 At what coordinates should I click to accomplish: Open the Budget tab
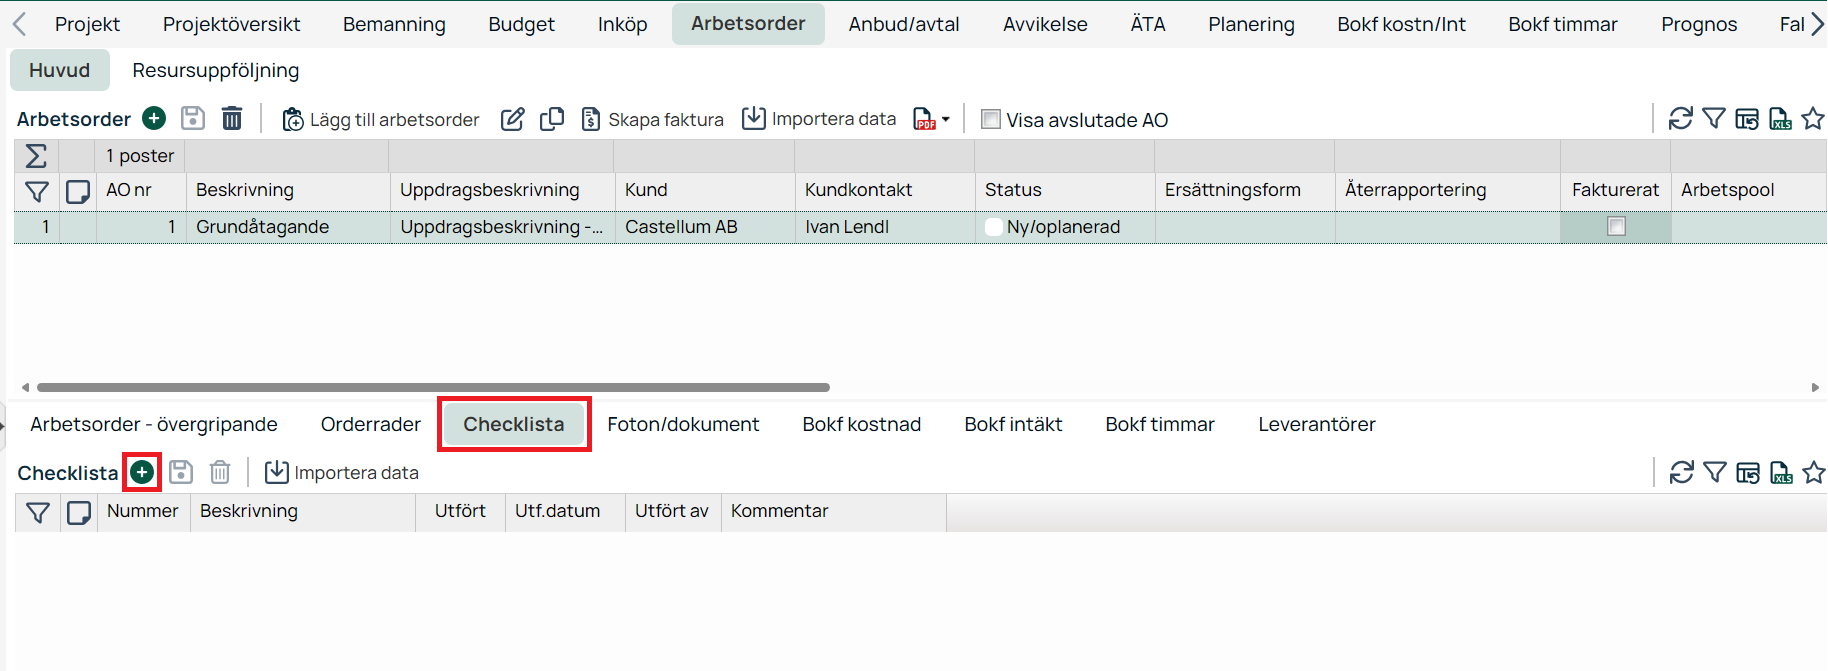click(x=521, y=24)
